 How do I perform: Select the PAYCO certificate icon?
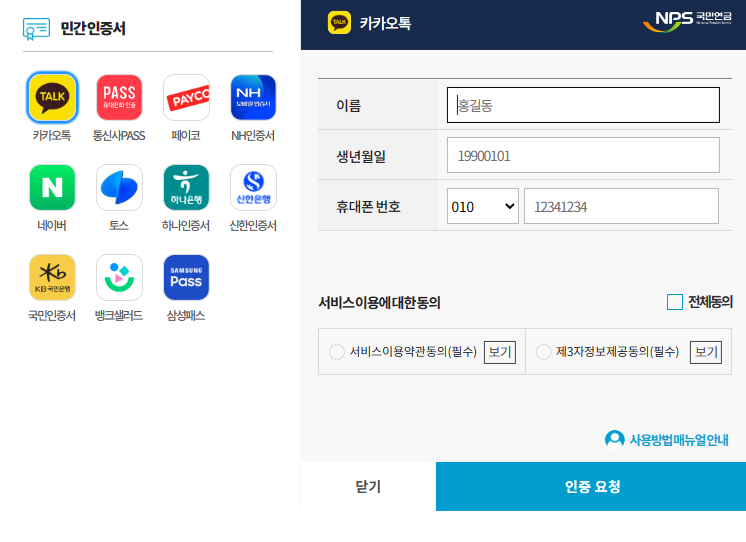tap(186, 97)
